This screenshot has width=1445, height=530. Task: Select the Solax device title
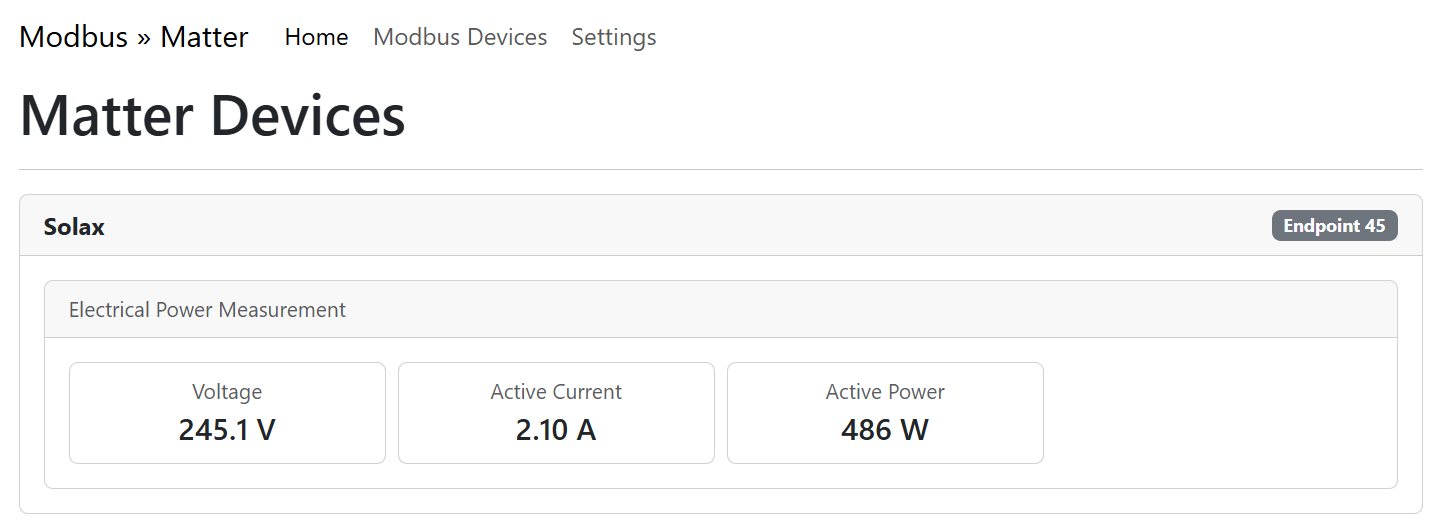[x=74, y=227]
